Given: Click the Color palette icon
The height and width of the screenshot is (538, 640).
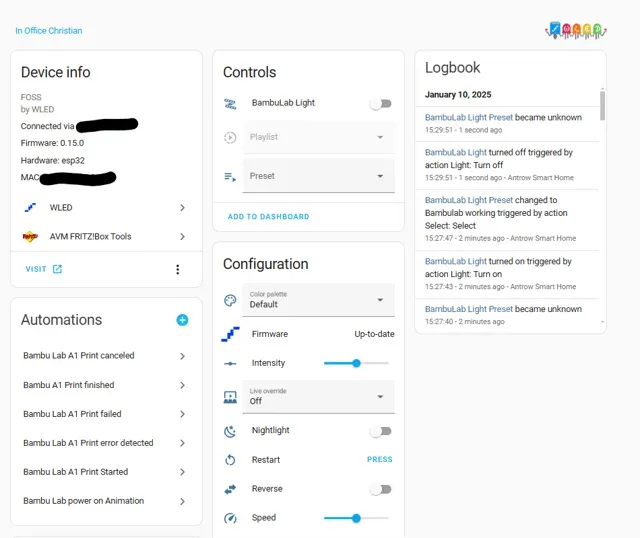Looking at the screenshot, I should pyautogui.click(x=230, y=300).
